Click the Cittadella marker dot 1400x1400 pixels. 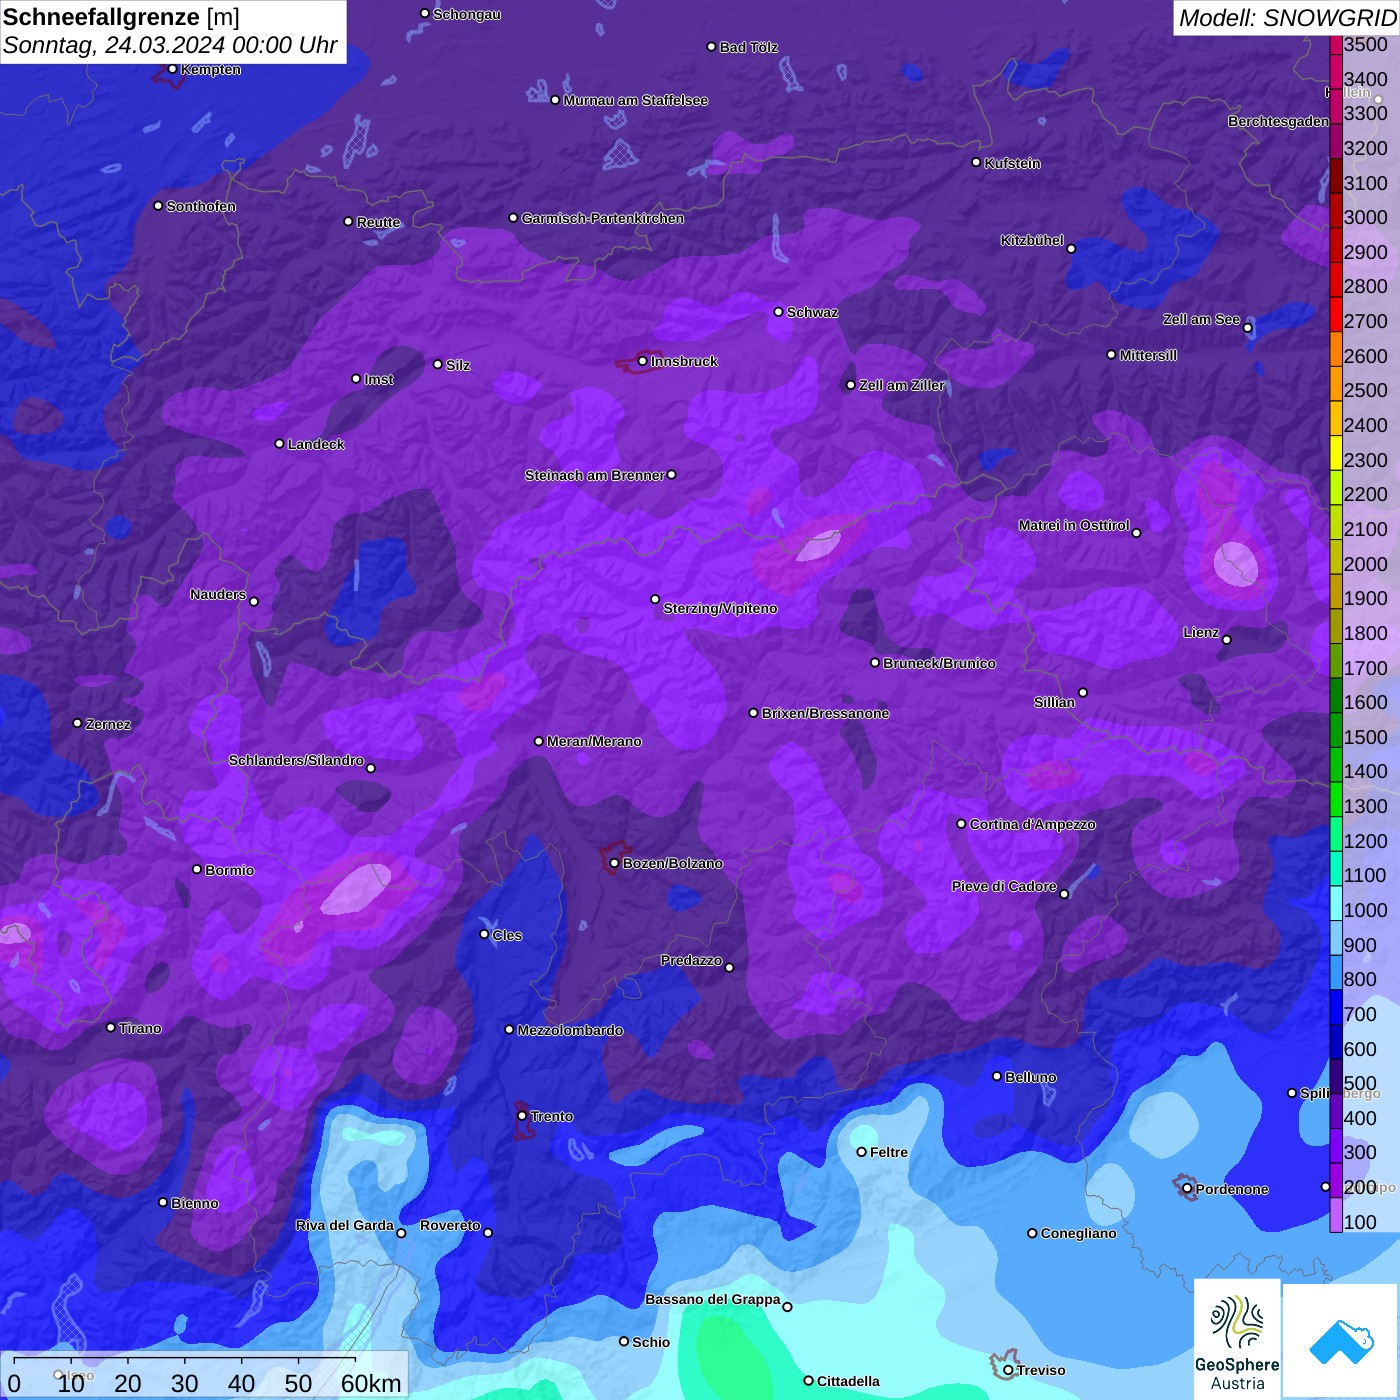click(x=808, y=1380)
